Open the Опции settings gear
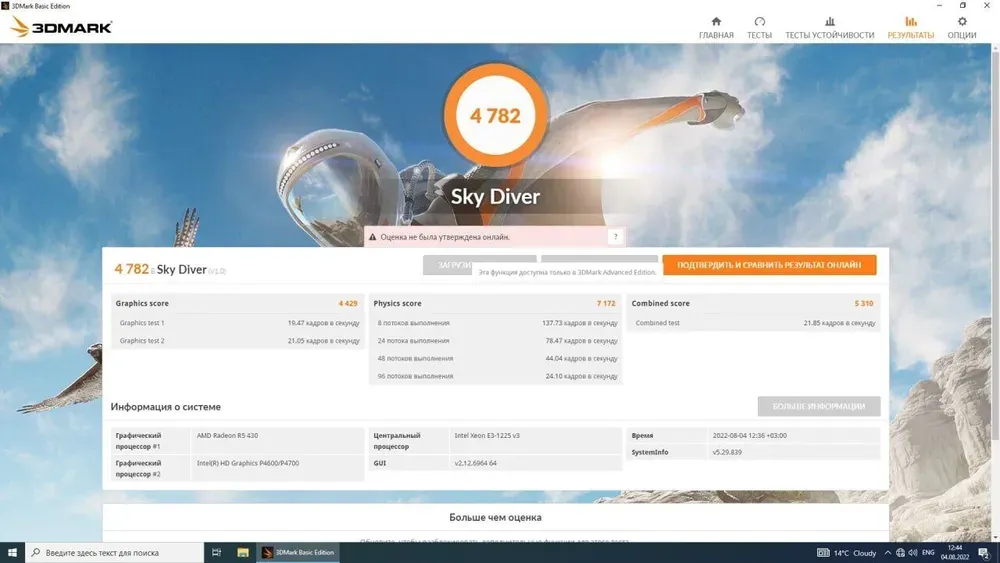This screenshot has width=1000, height=563. [962, 28]
